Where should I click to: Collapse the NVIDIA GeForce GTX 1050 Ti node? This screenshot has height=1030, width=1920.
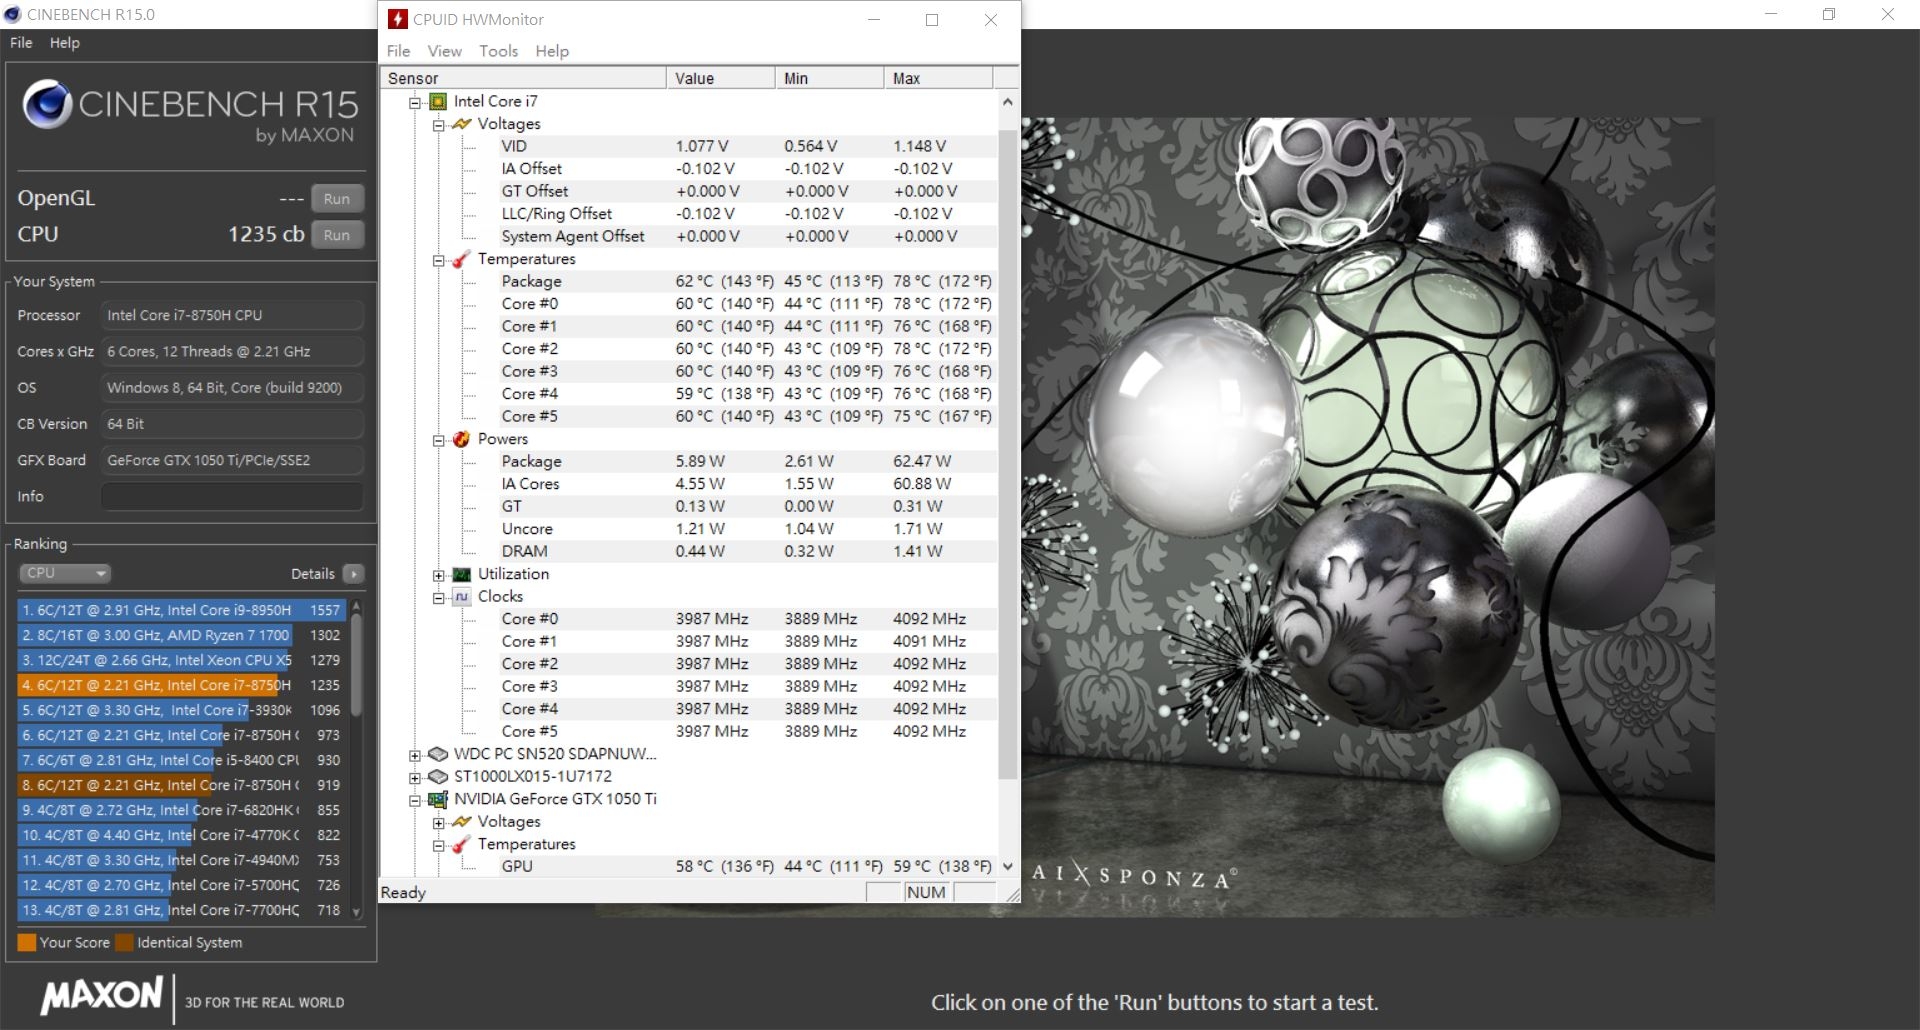click(415, 800)
